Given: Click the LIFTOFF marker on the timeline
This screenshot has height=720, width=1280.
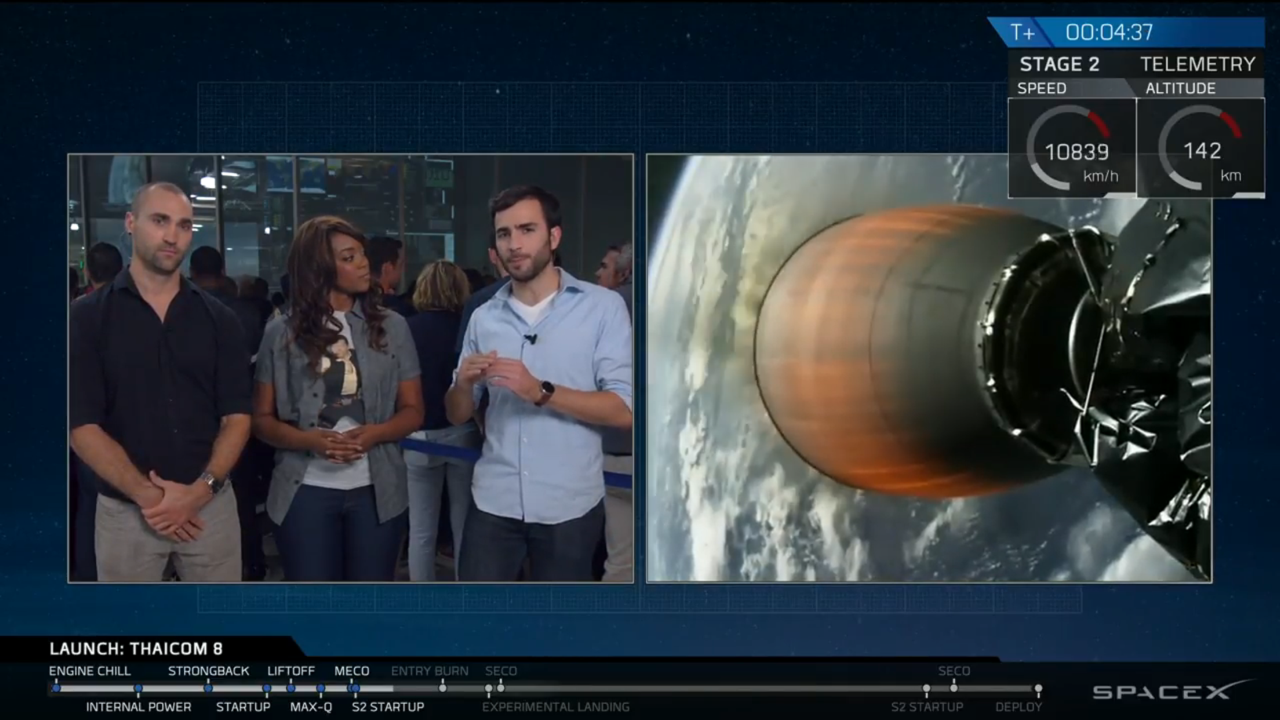Looking at the screenshot, I should click(290, 688).
